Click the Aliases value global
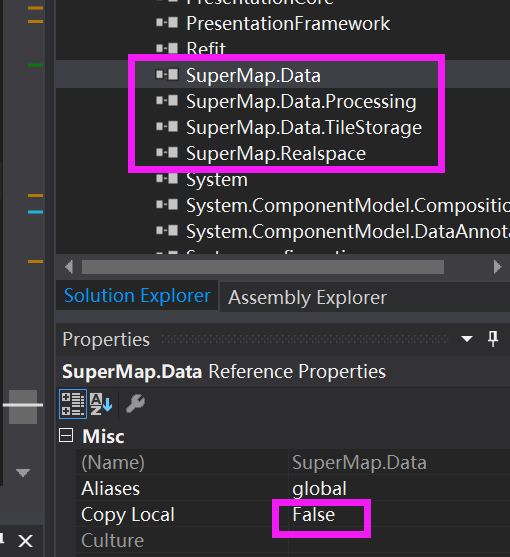 (x=319, y=489)
